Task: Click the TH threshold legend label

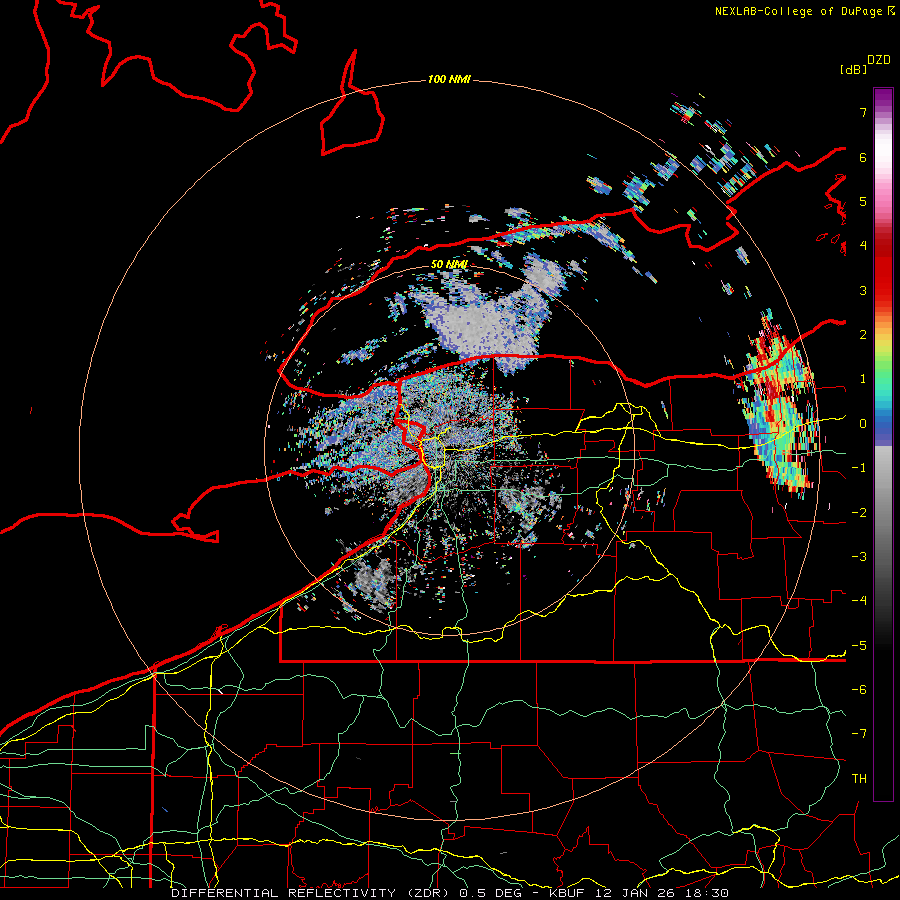Action: point(859,779)
